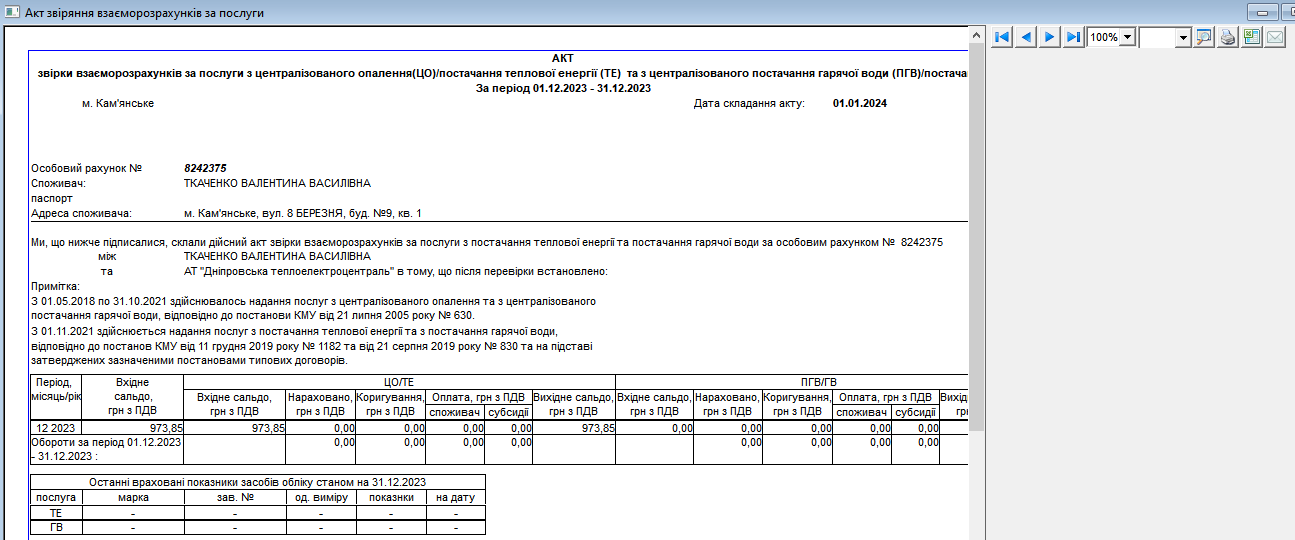The image size is (1295, 540).
Task: Jump to the last page of the report
Action: [1073, 37]
